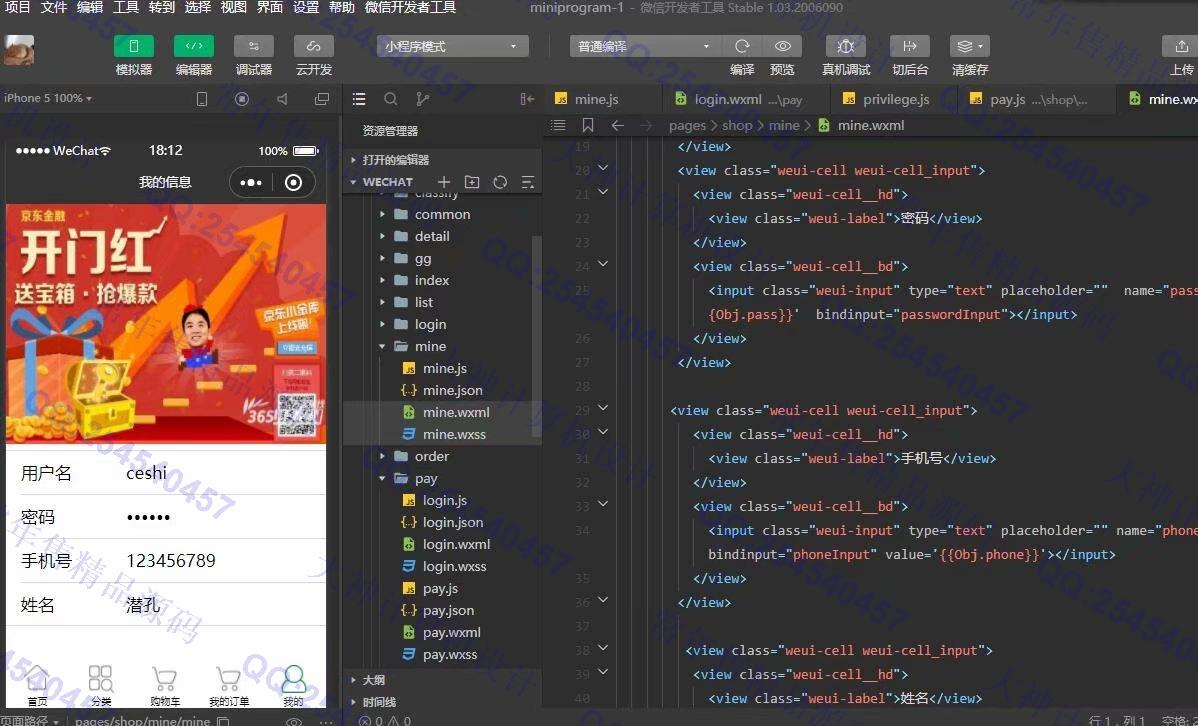The image size is (1198, 726).
Task: Open the mini program mode dropdown
Action: pyautogui.click(x=452, y=47)
